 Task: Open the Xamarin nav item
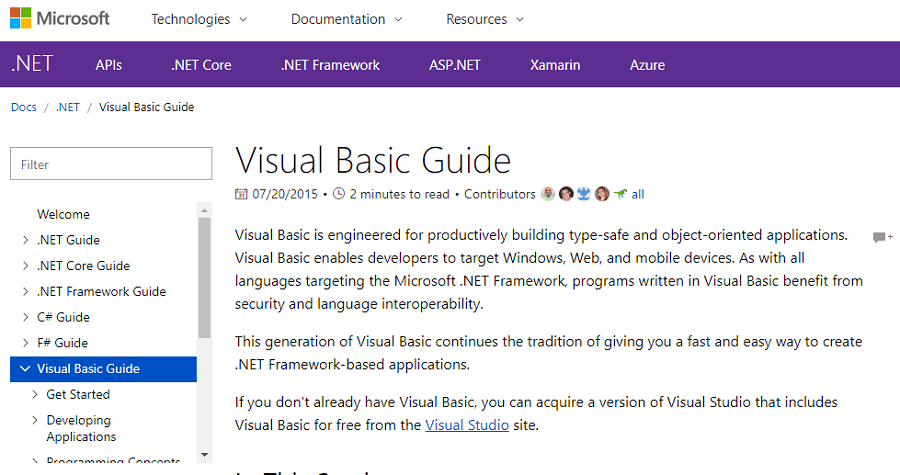(555, 65)
